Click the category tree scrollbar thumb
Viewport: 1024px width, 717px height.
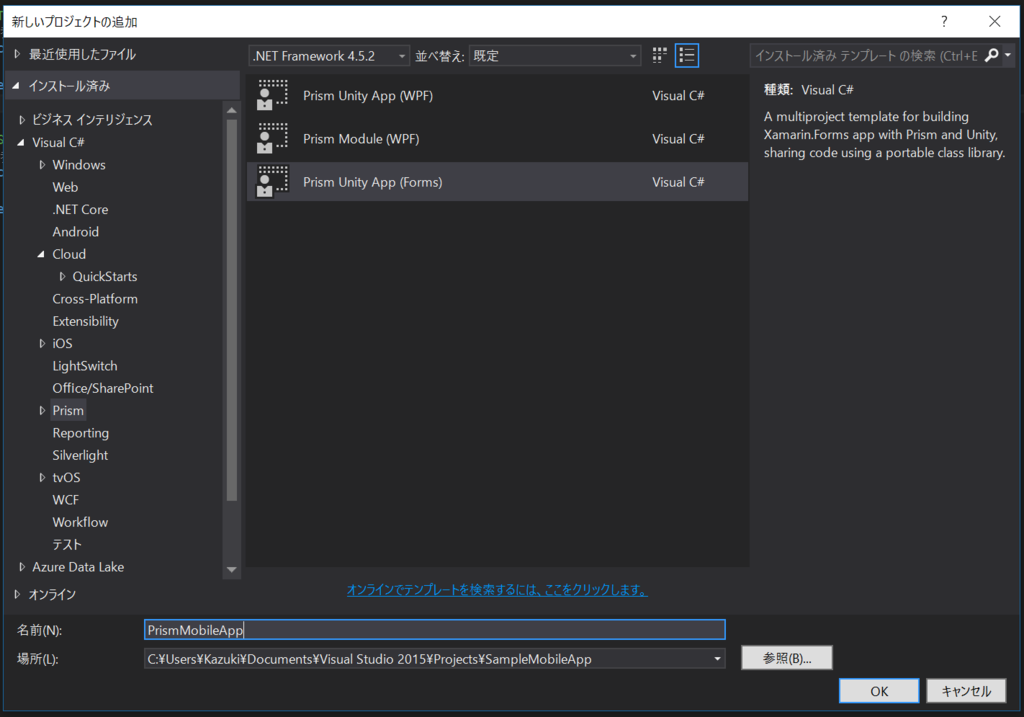click(231, 310)
